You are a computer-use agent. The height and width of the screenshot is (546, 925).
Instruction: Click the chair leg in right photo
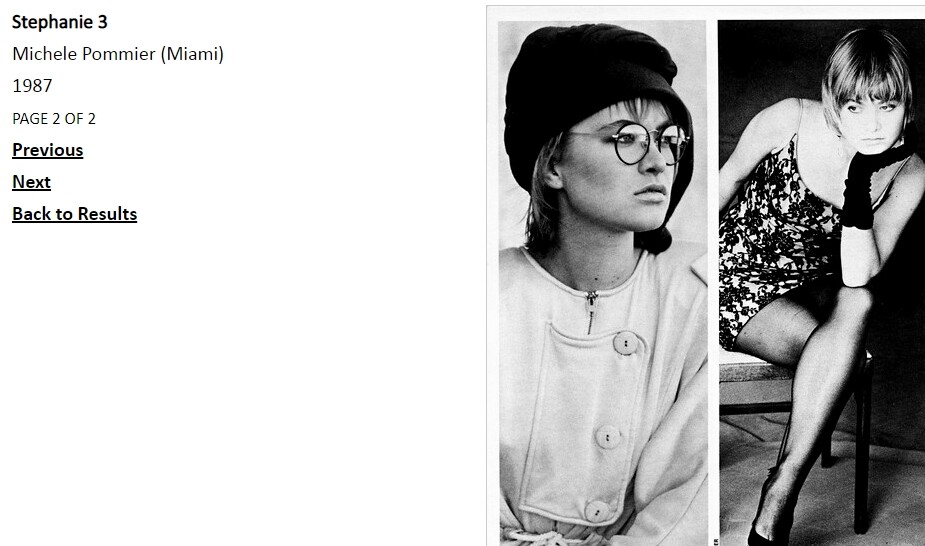[862, 442]
